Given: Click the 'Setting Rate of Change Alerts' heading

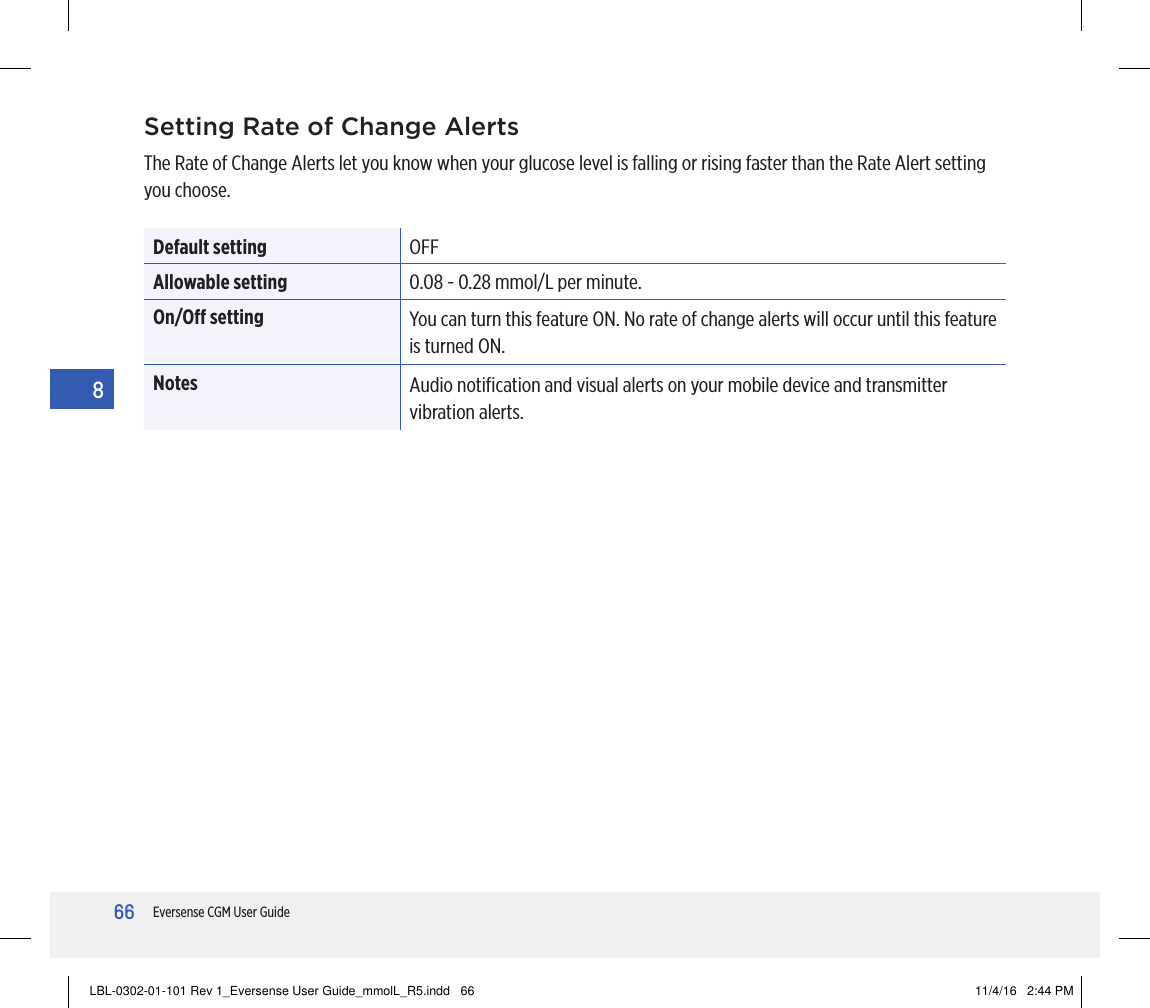Looking at the screenshot, I should click(331, 127).
